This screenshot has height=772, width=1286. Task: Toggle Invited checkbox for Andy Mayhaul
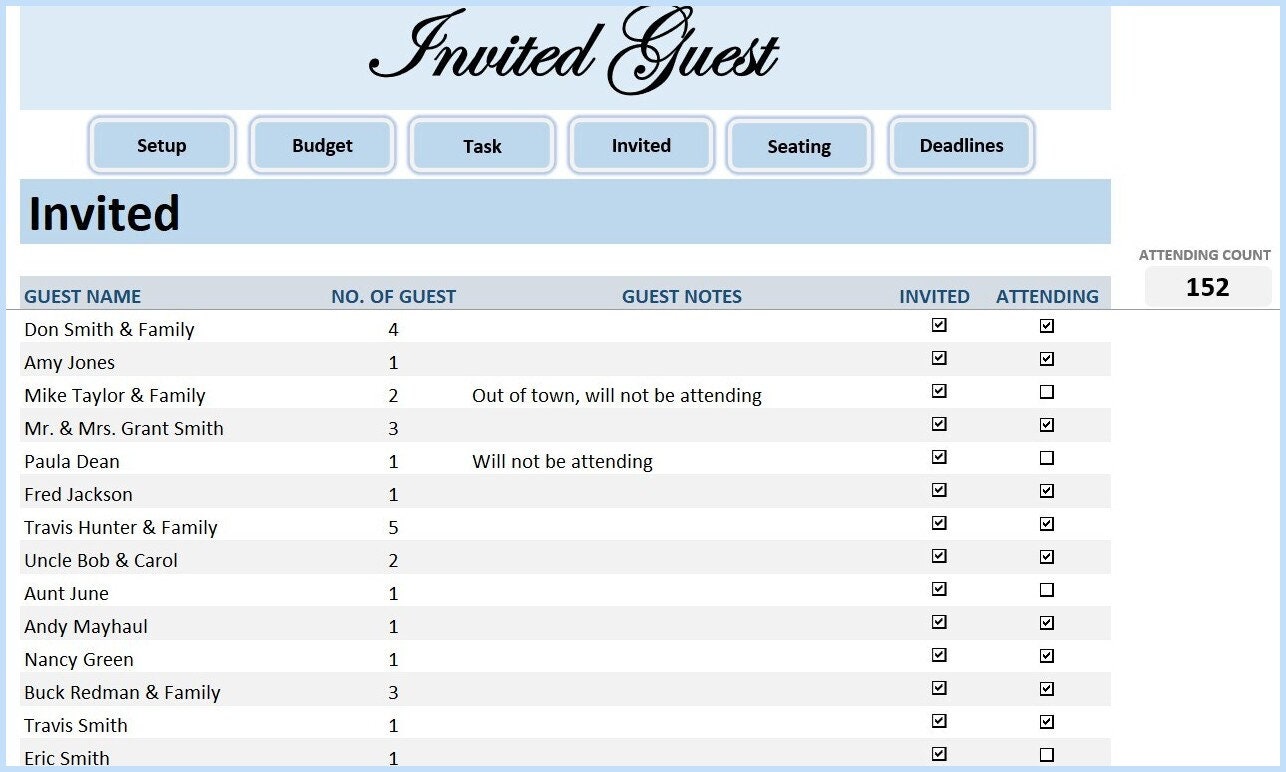click(939, 622)
